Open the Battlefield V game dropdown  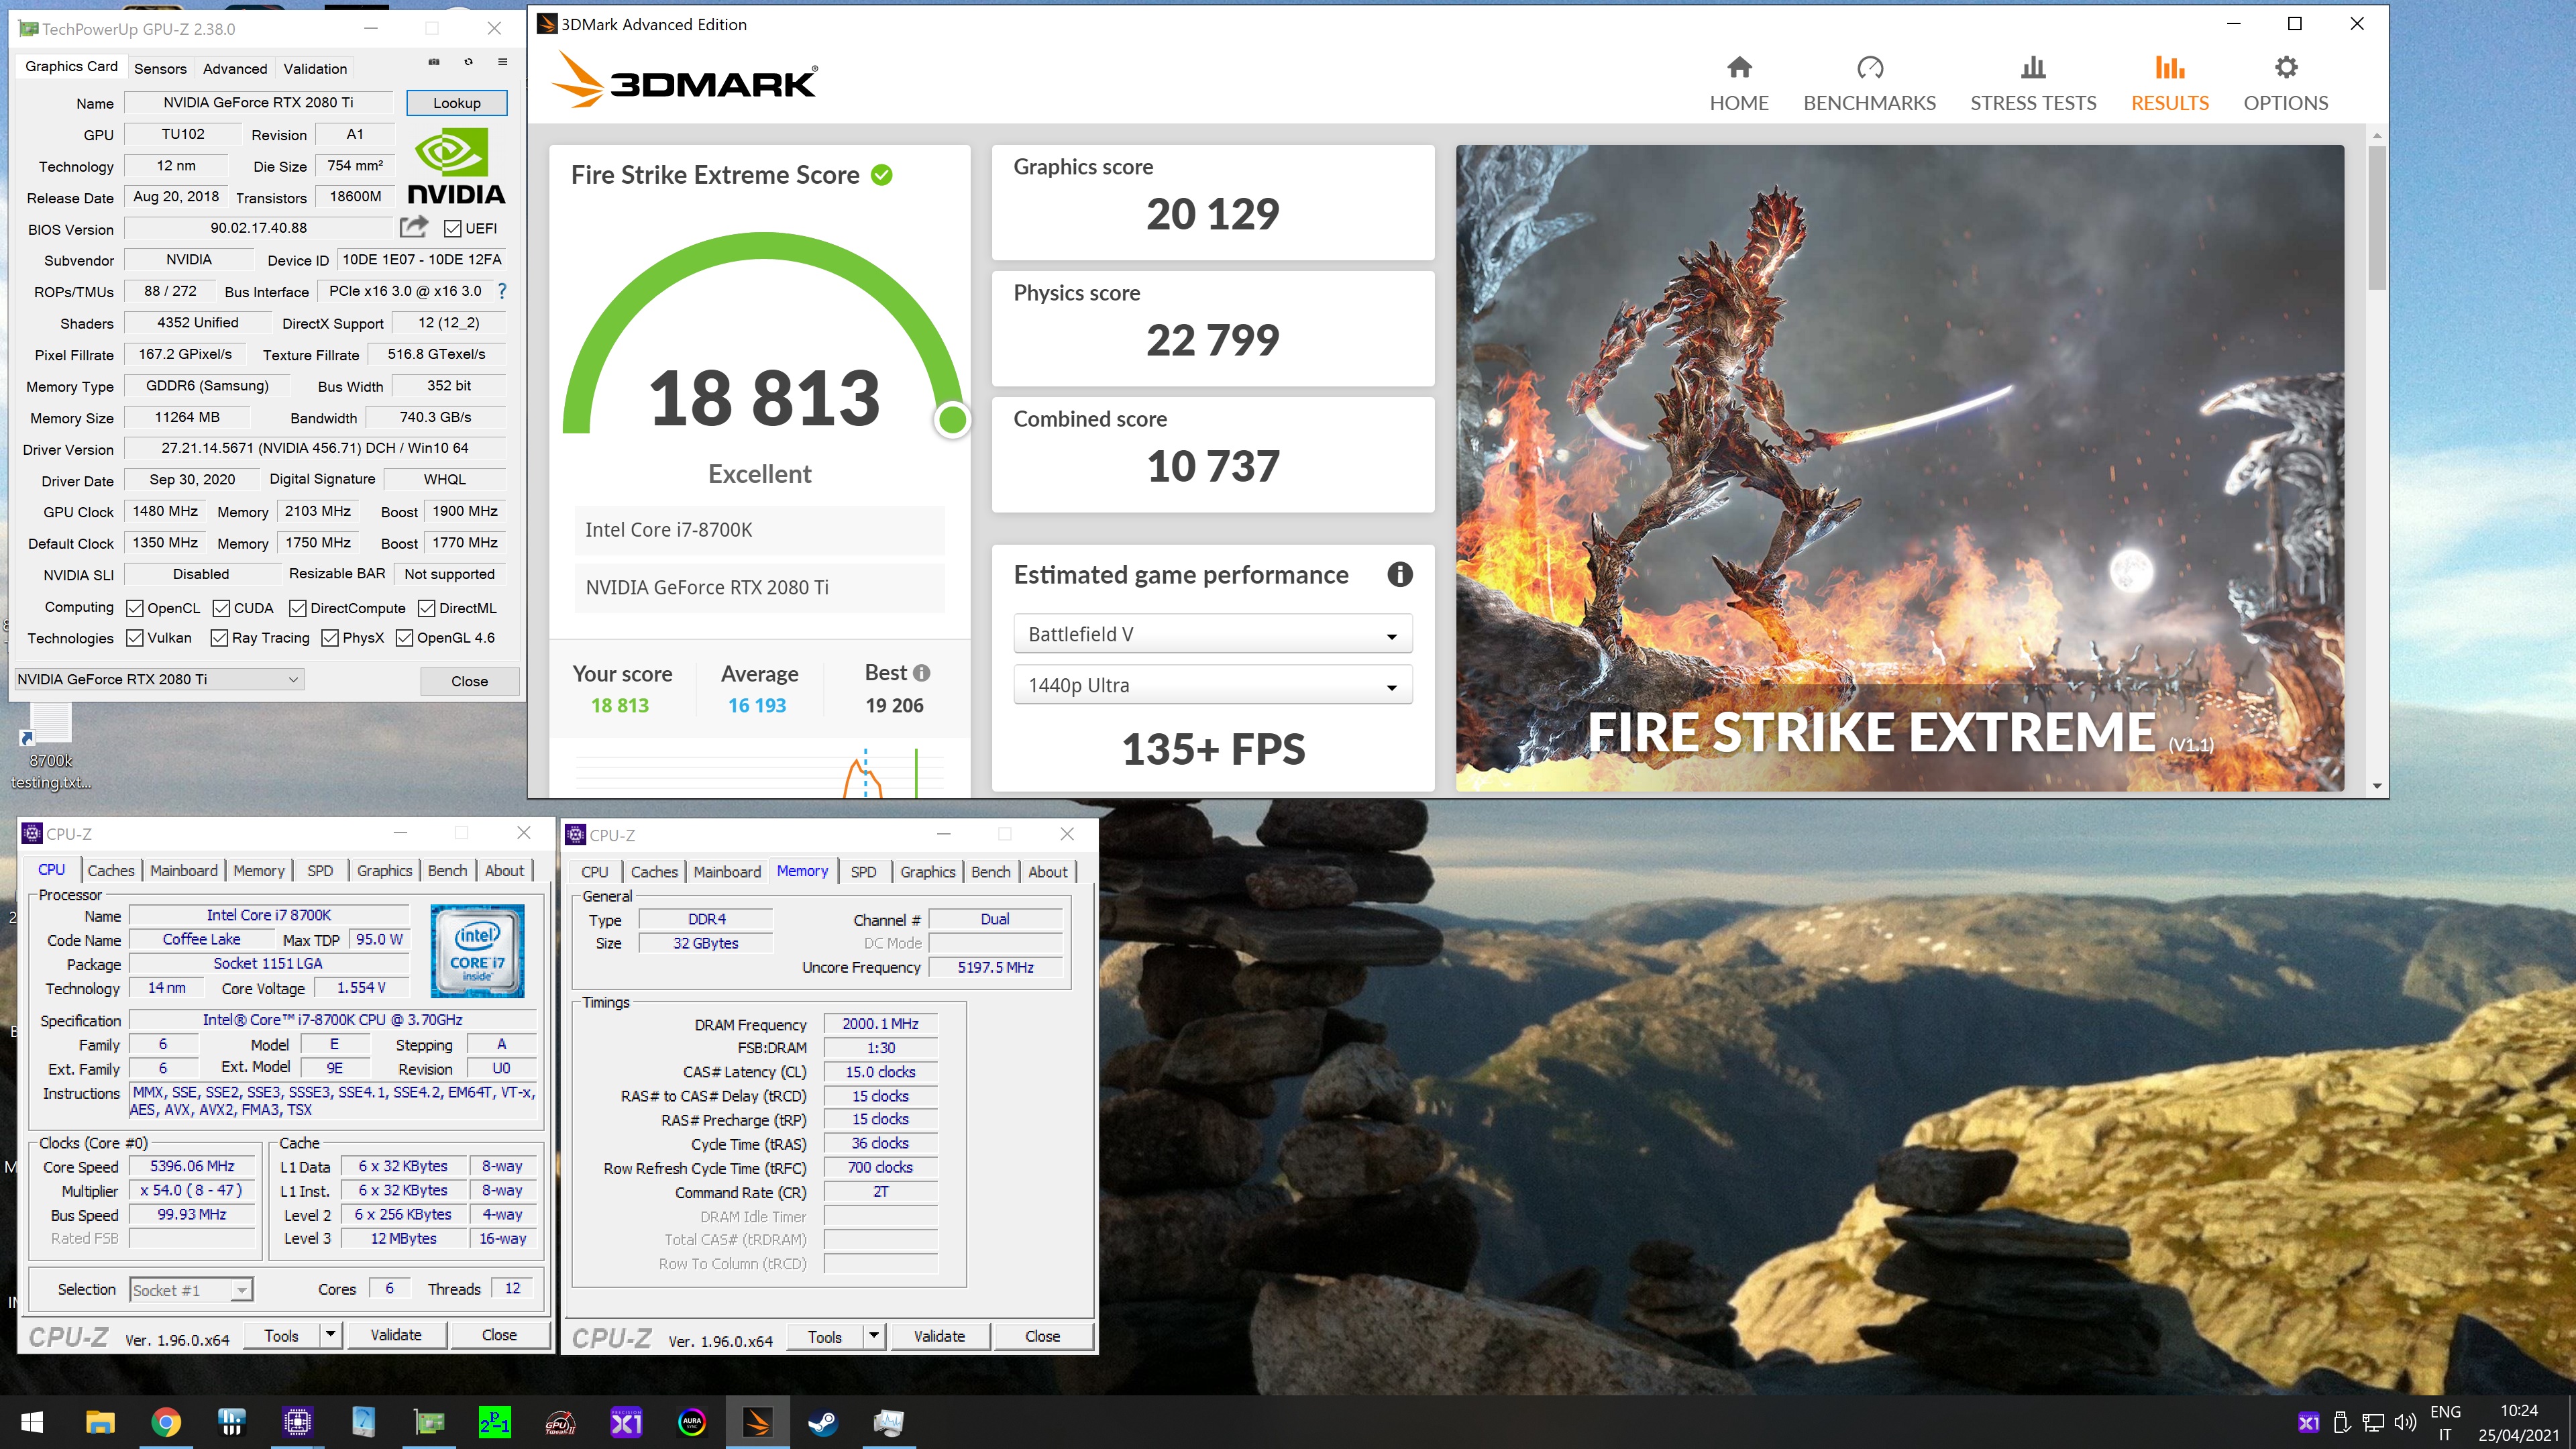coord(1212,634)
